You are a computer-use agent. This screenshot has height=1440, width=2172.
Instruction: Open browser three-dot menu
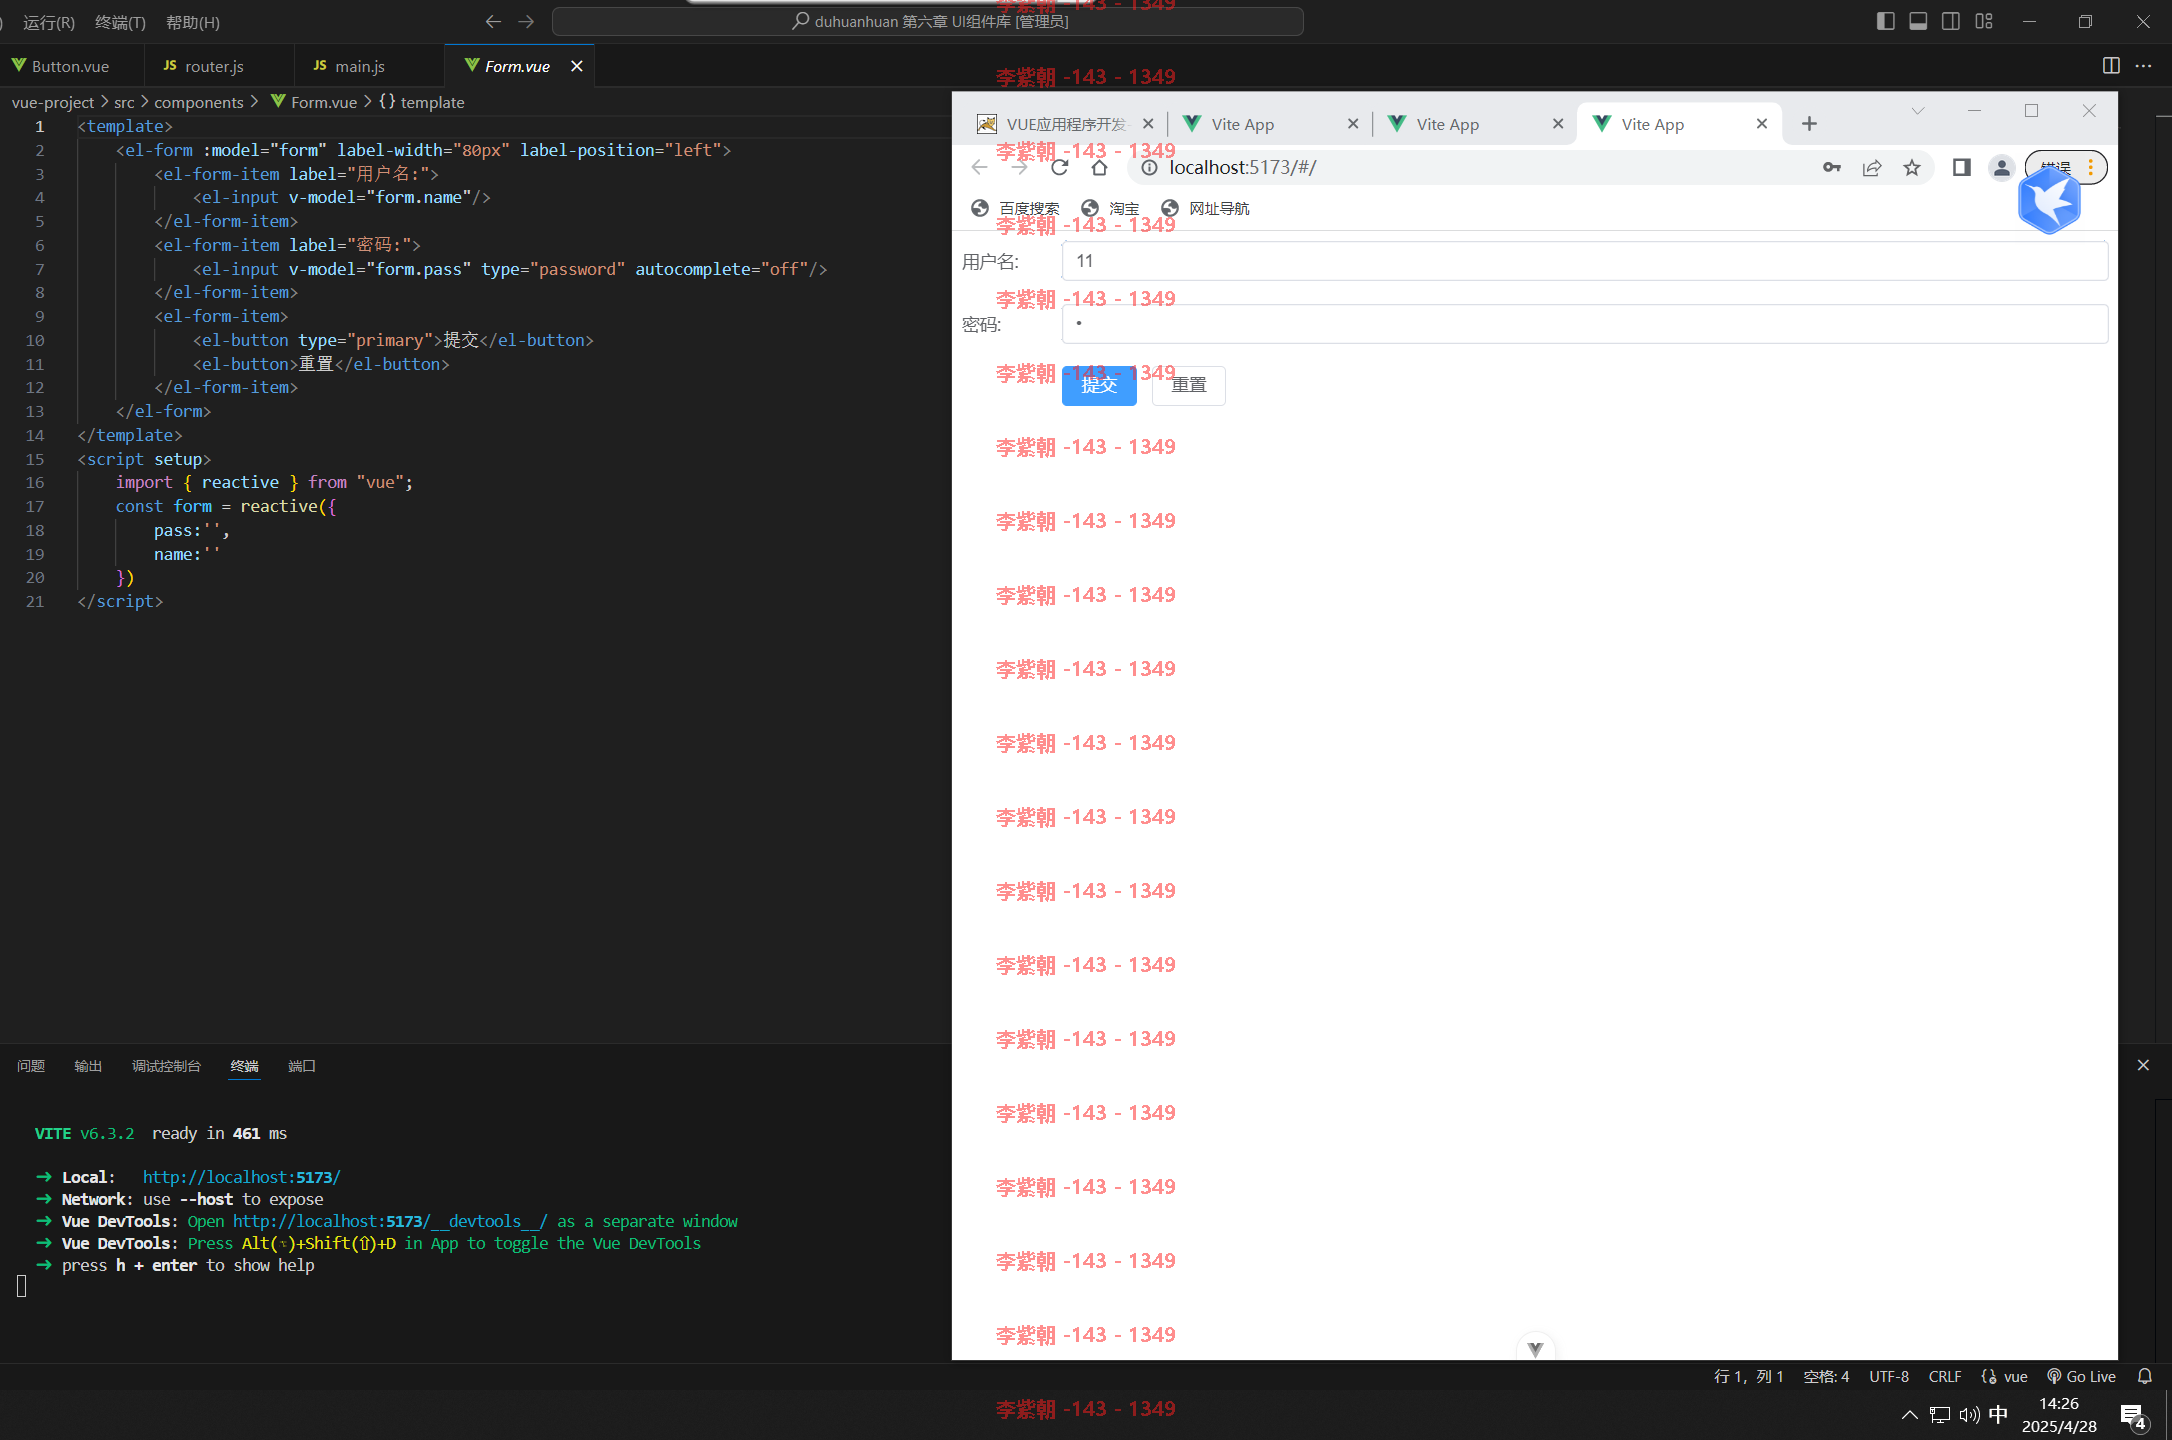[x=2091, y=167]
